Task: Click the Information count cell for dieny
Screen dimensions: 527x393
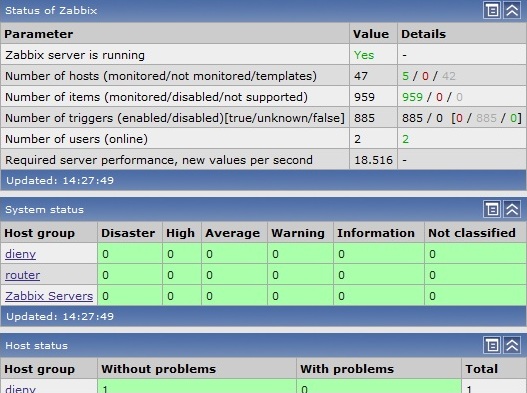Action: tap(379, 254)
